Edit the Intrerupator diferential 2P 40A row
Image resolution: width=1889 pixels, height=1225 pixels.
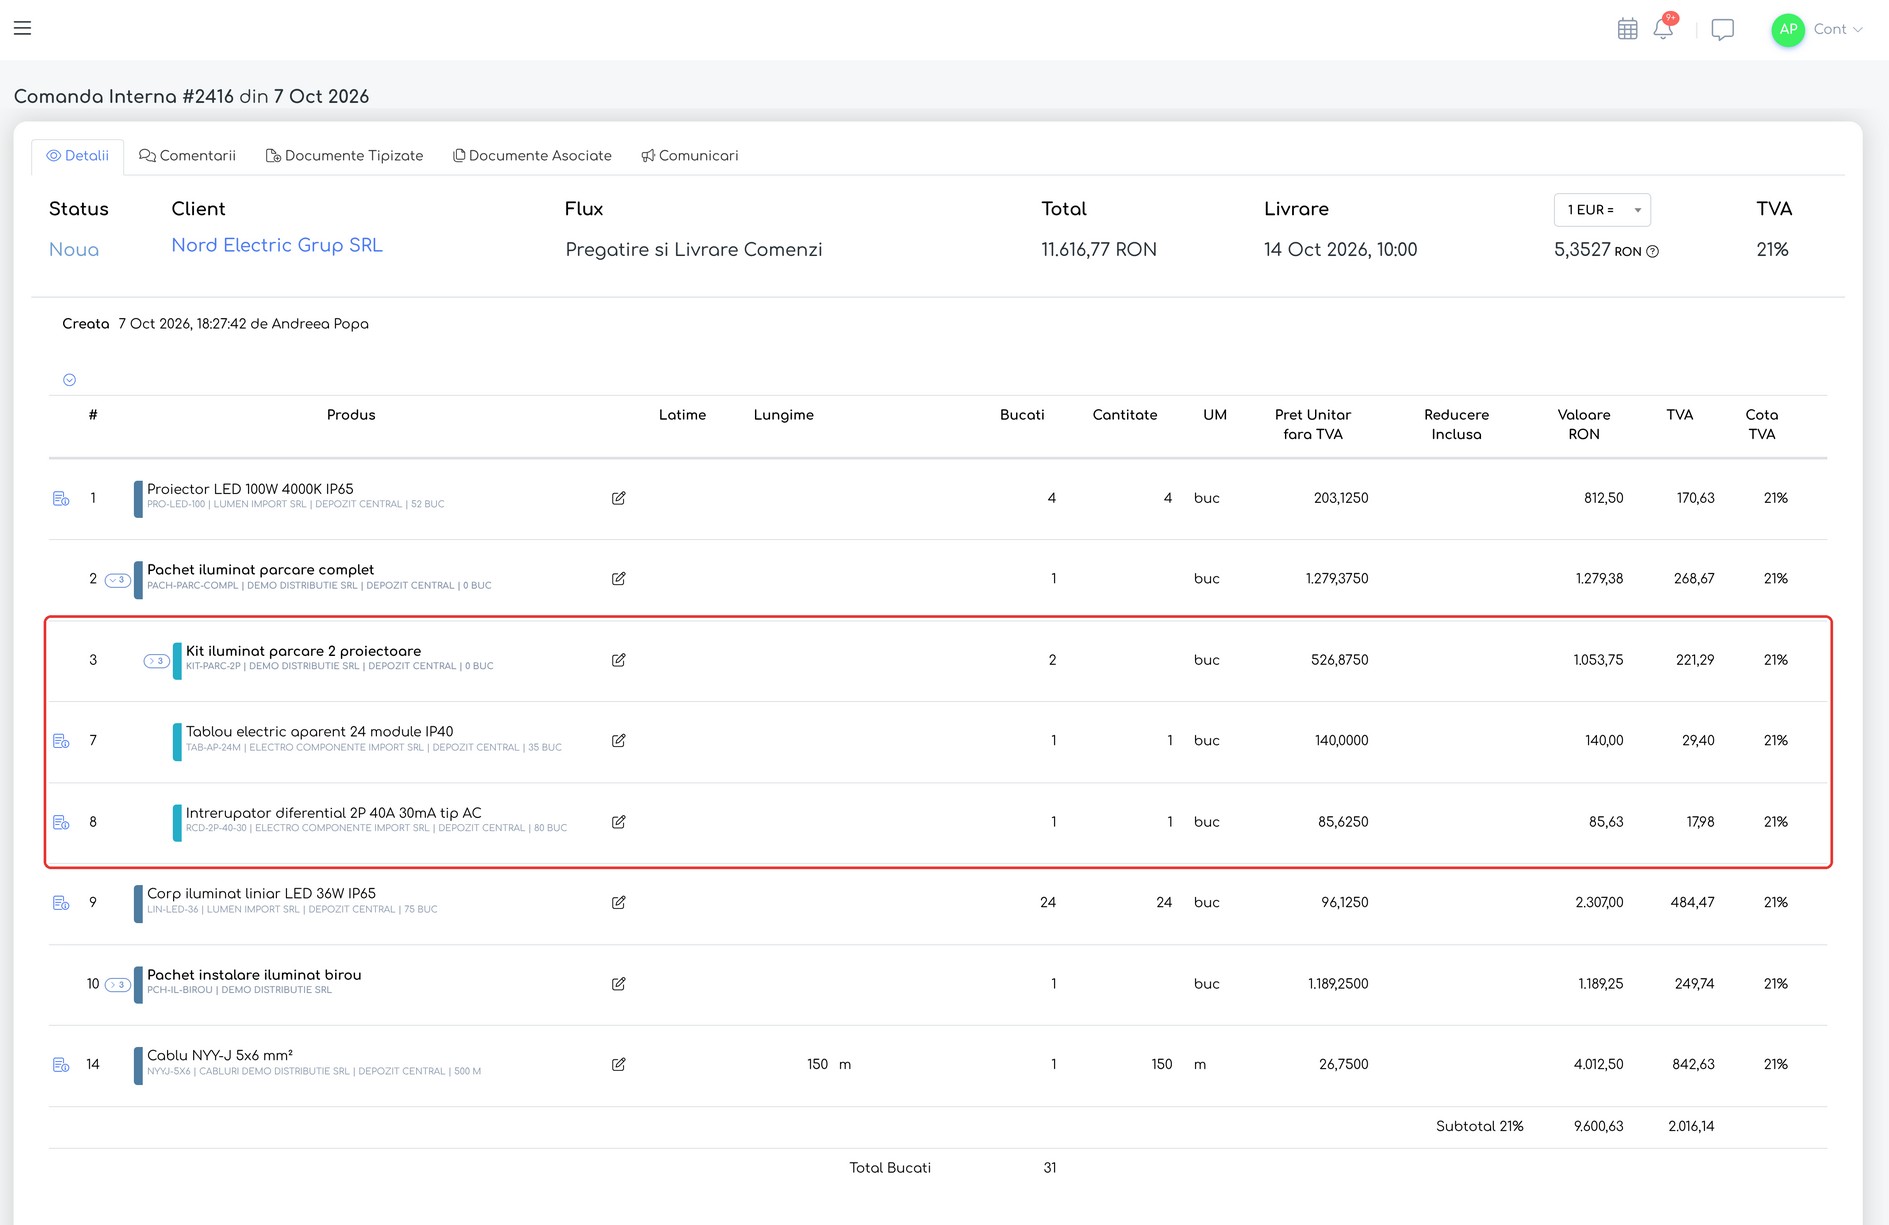[x=619, y=822]
